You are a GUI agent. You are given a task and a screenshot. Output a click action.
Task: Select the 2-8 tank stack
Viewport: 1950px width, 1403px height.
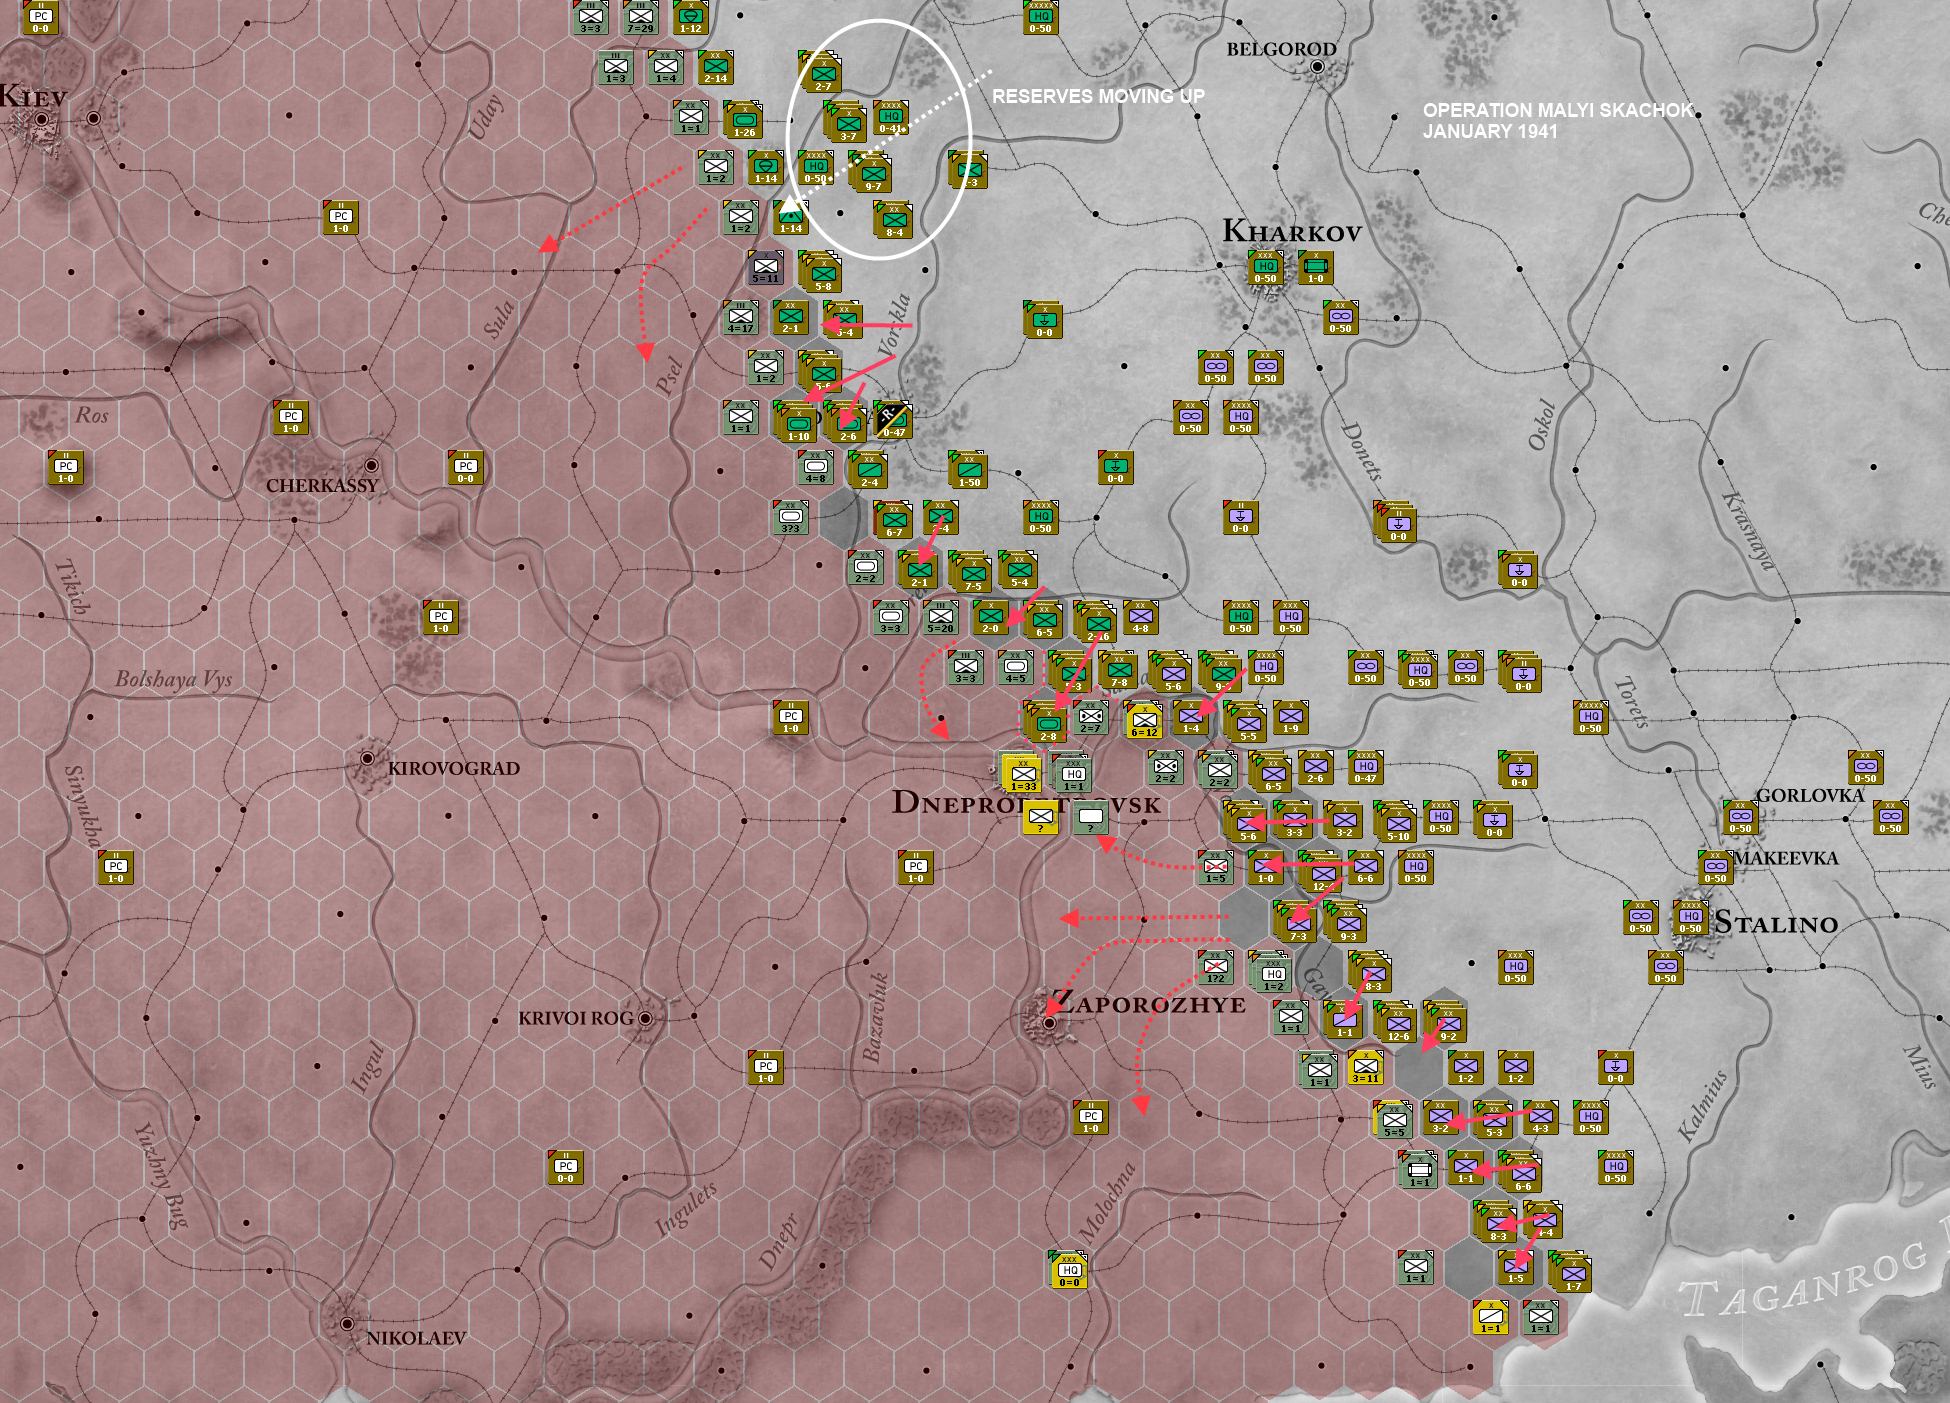1046,722
